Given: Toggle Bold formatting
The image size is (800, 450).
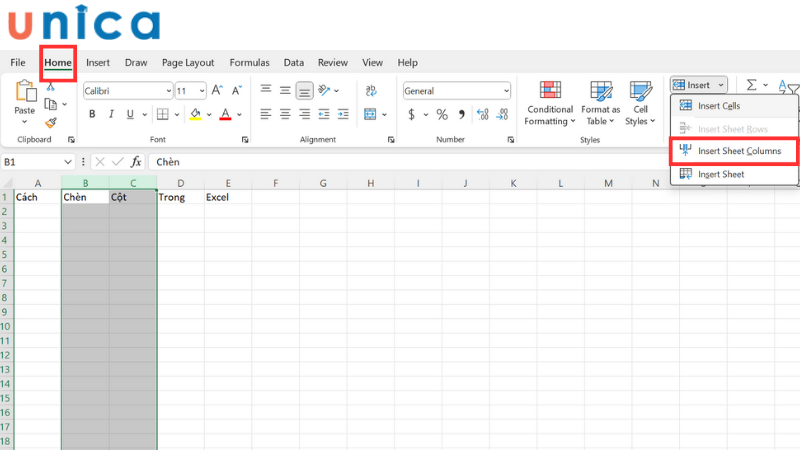Looking at the screenshot, I should [x=92, y=115].
